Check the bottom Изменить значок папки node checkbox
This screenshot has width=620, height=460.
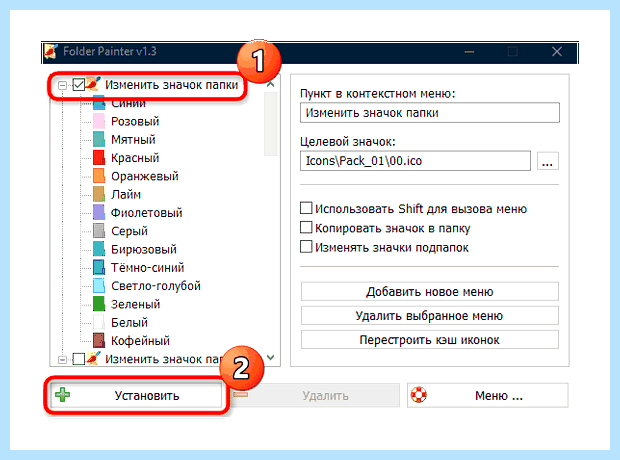pos(79,359)
